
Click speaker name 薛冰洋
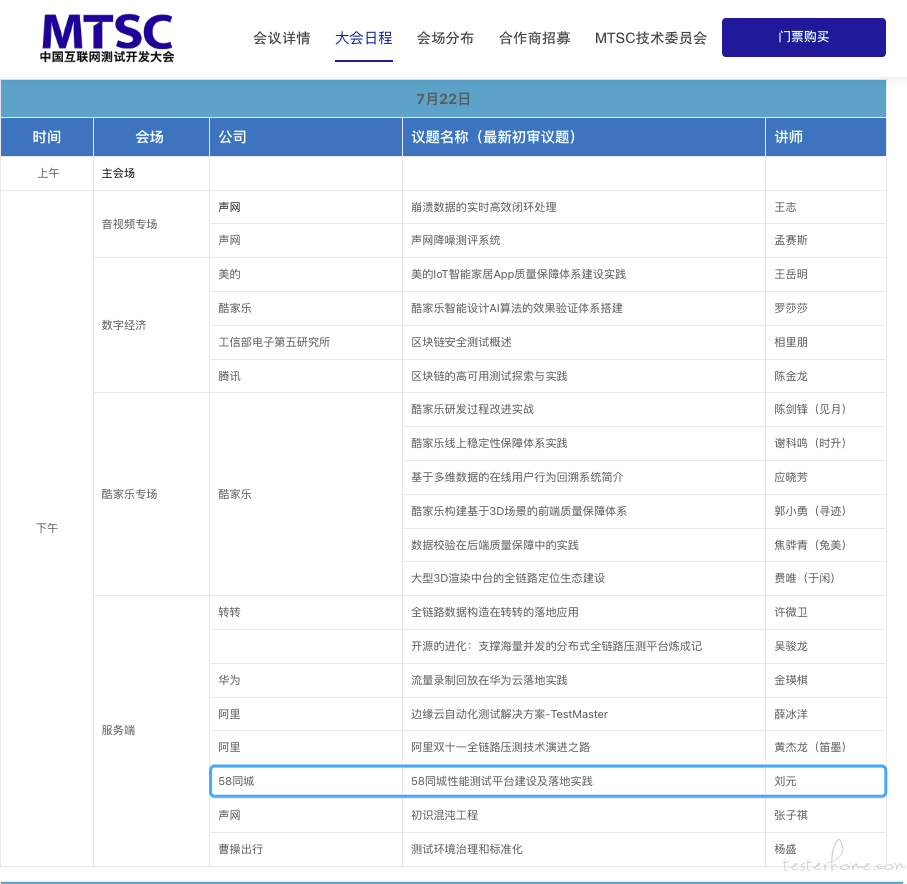pyautogui.click(x=791, y=715)
